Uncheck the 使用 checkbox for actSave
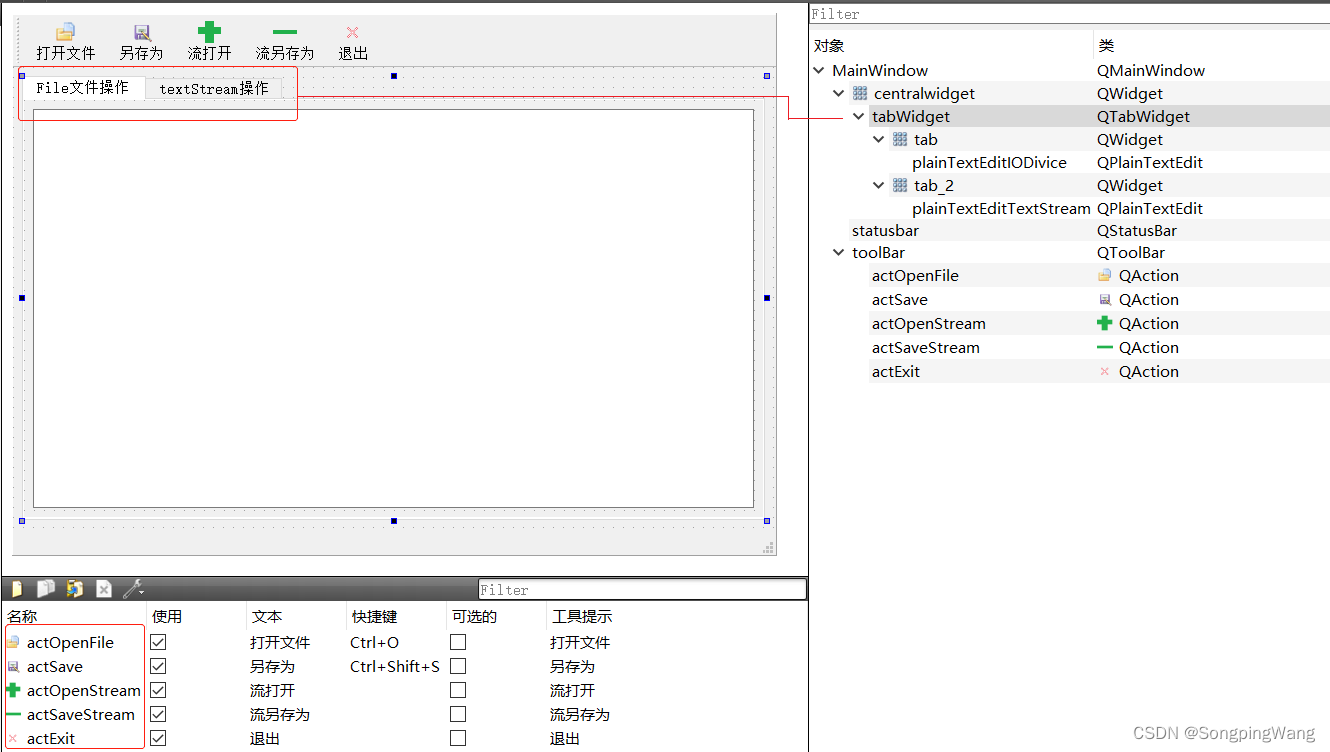 tap(157, 665)
